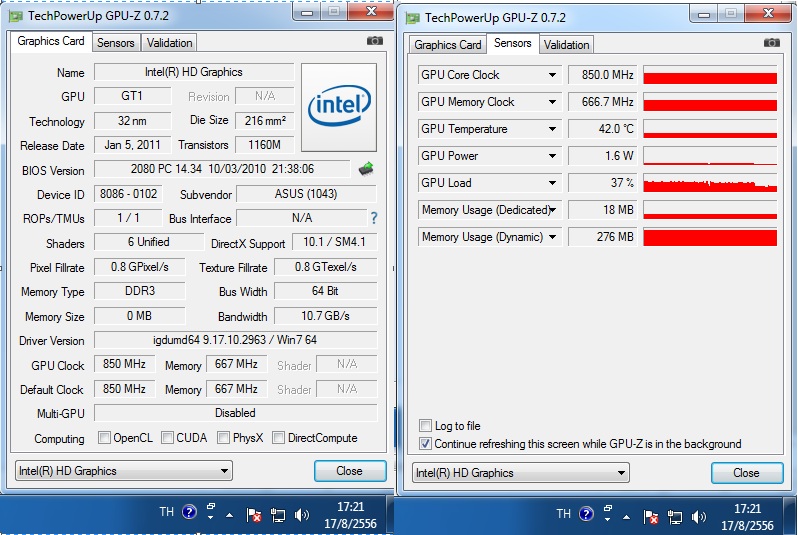Switch to the Validation tab in the right window
The image size is (798, 535).
click(566, 45)
